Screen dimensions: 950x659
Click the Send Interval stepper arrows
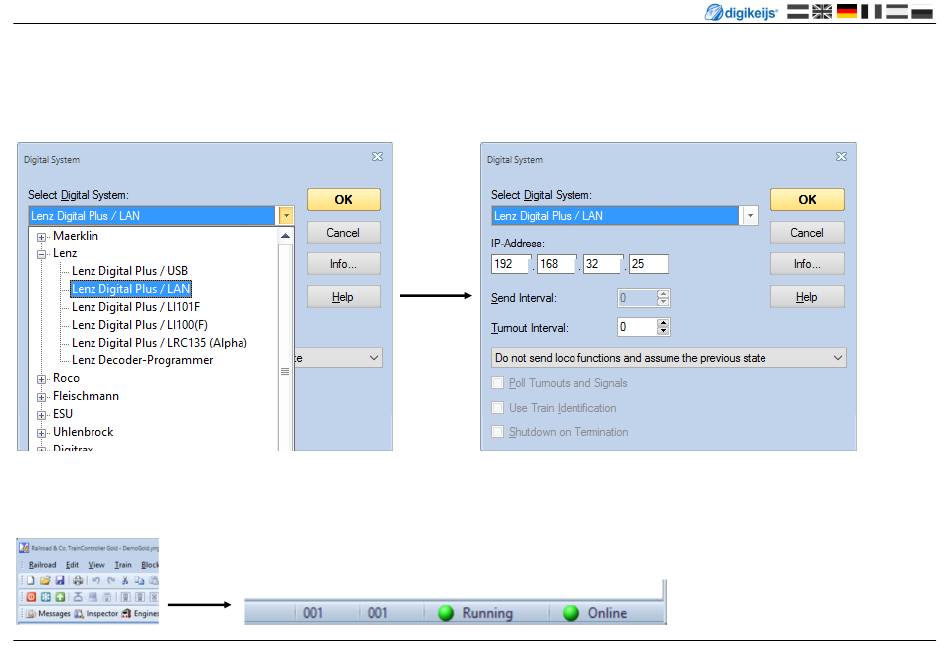(x=663, y=297)
